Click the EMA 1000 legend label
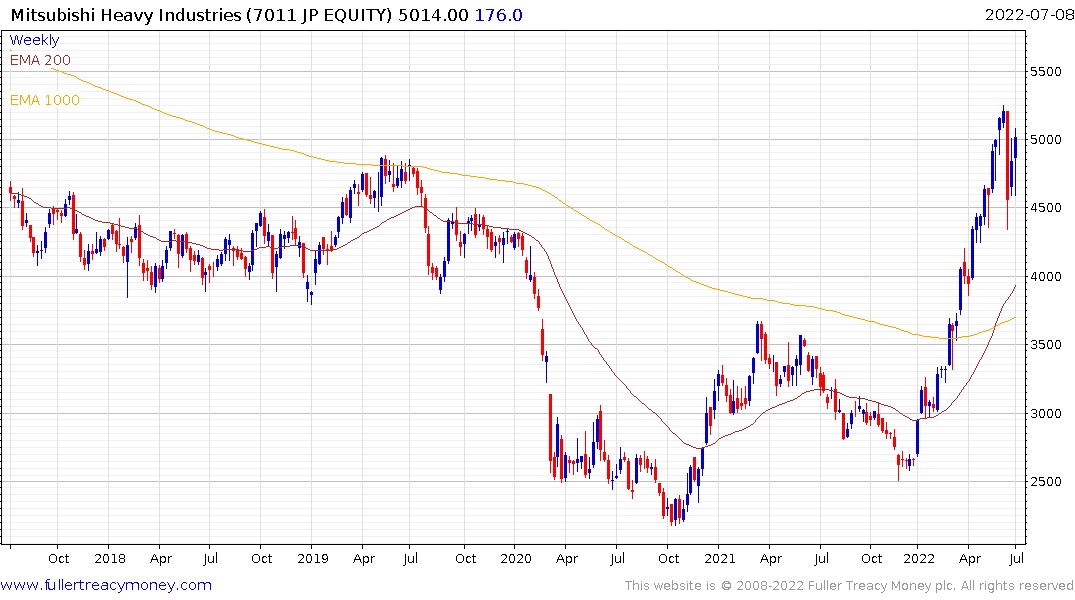The height and width of the screenshot is (600, 1075). (45, 100)
